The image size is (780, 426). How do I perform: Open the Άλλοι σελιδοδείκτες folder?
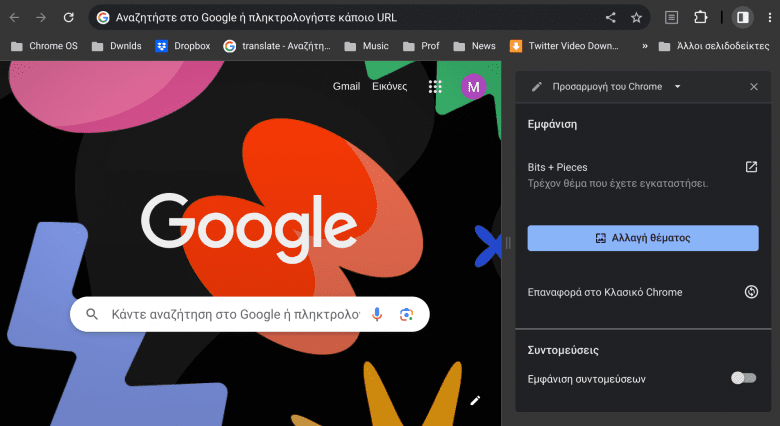(714, 46)
